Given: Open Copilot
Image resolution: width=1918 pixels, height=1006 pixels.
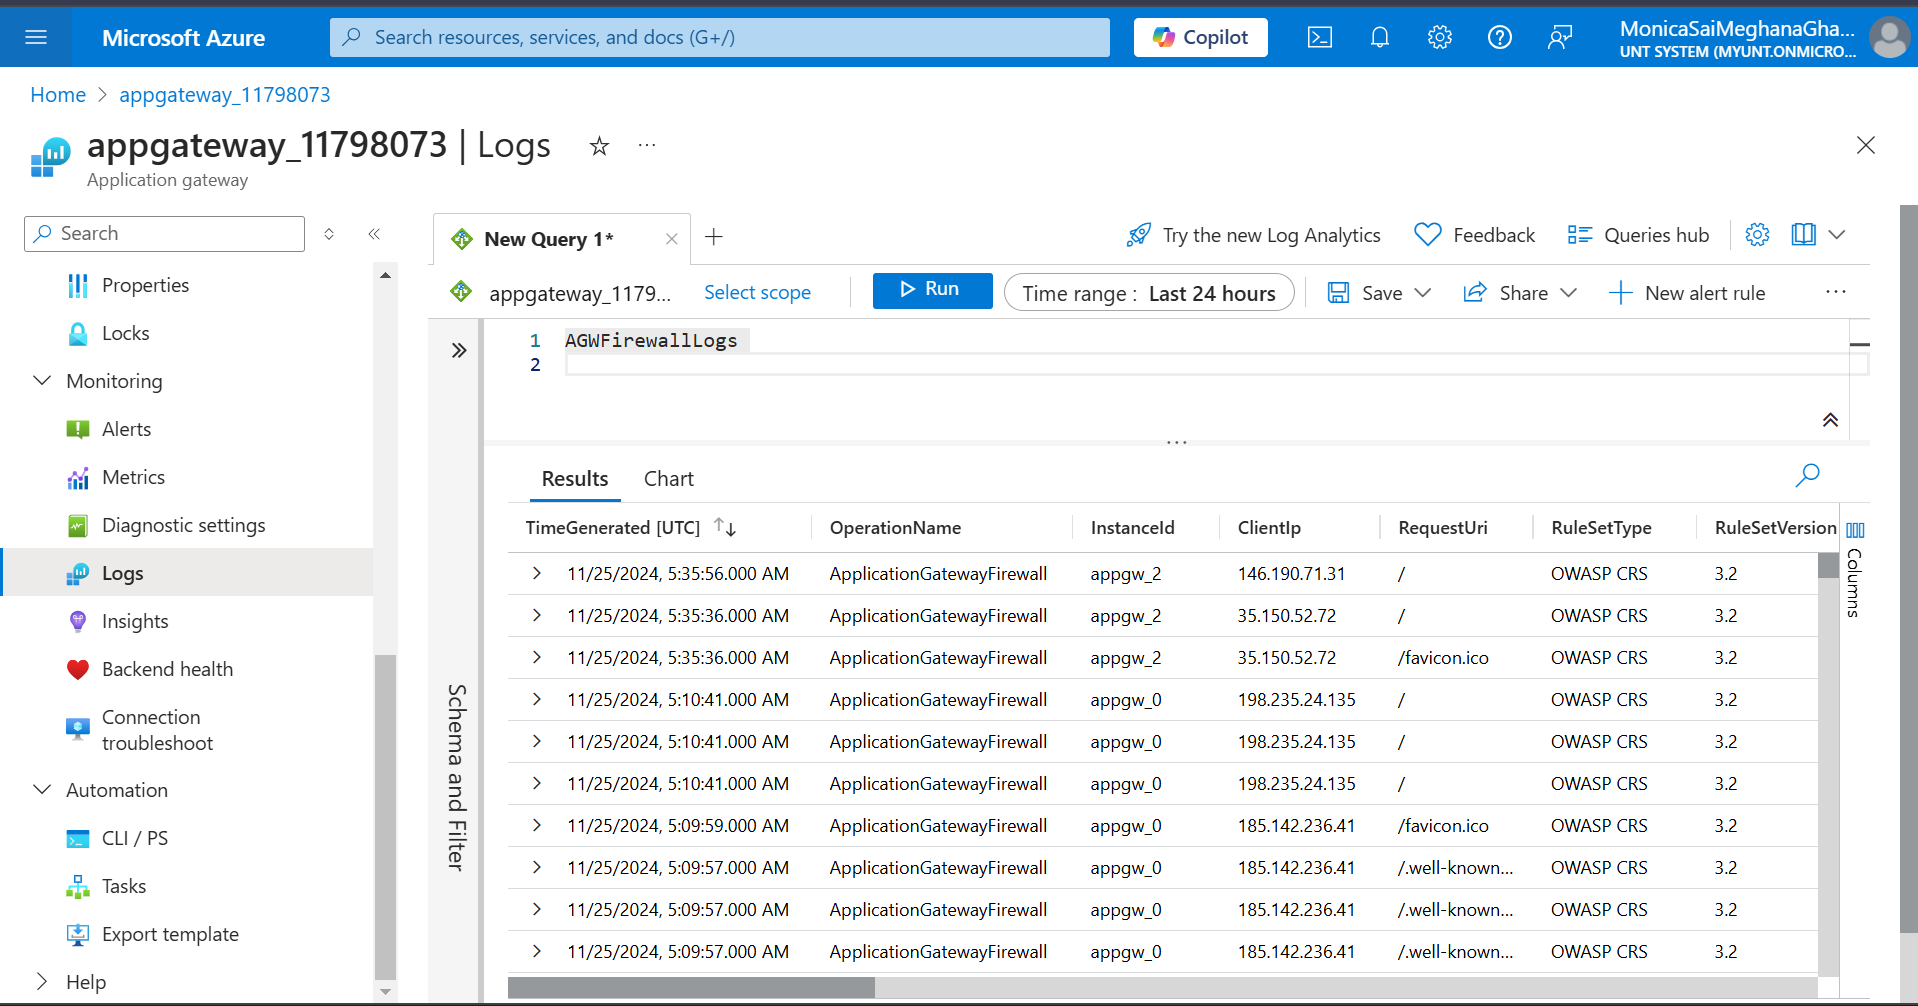Looking at the screenshot, I should tap(1200, 37).
